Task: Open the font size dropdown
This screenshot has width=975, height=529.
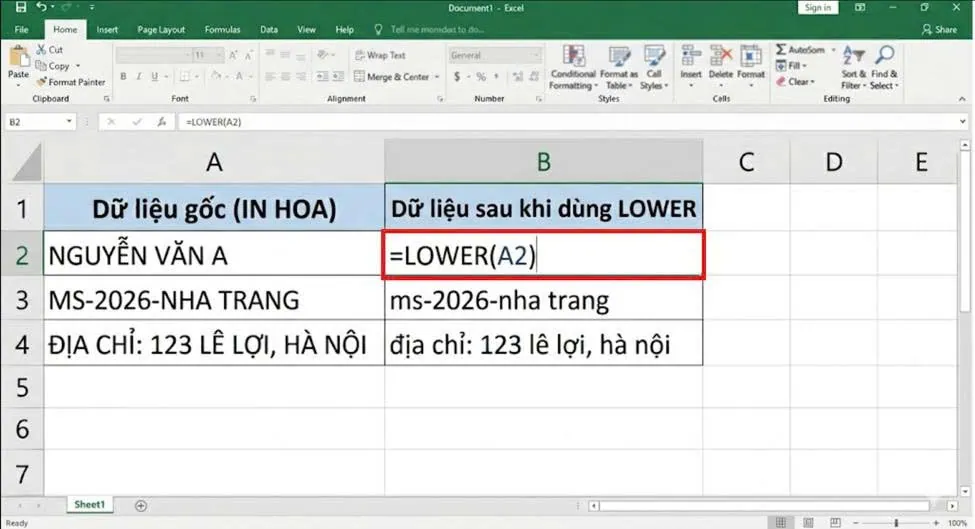Action: point(218,55)
